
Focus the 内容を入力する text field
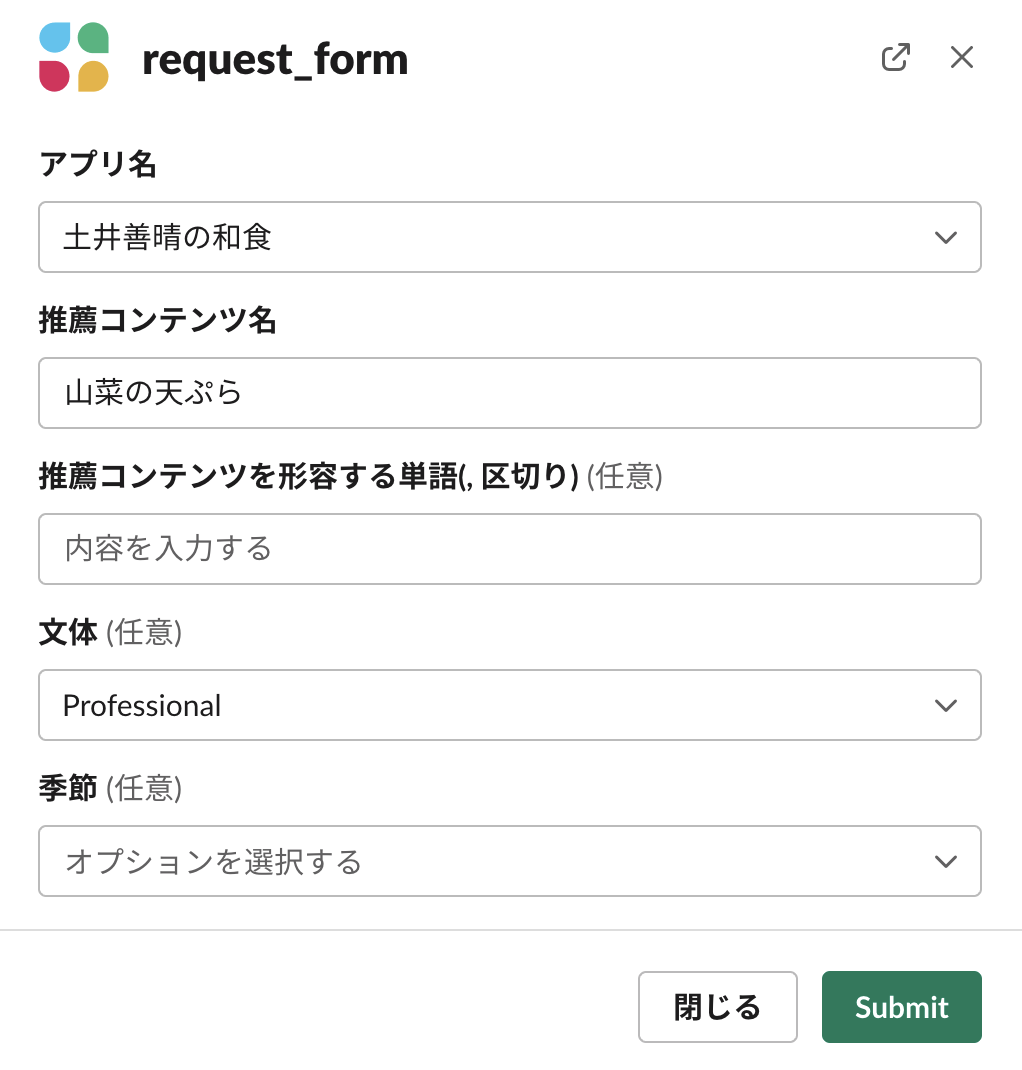[509, 549]
